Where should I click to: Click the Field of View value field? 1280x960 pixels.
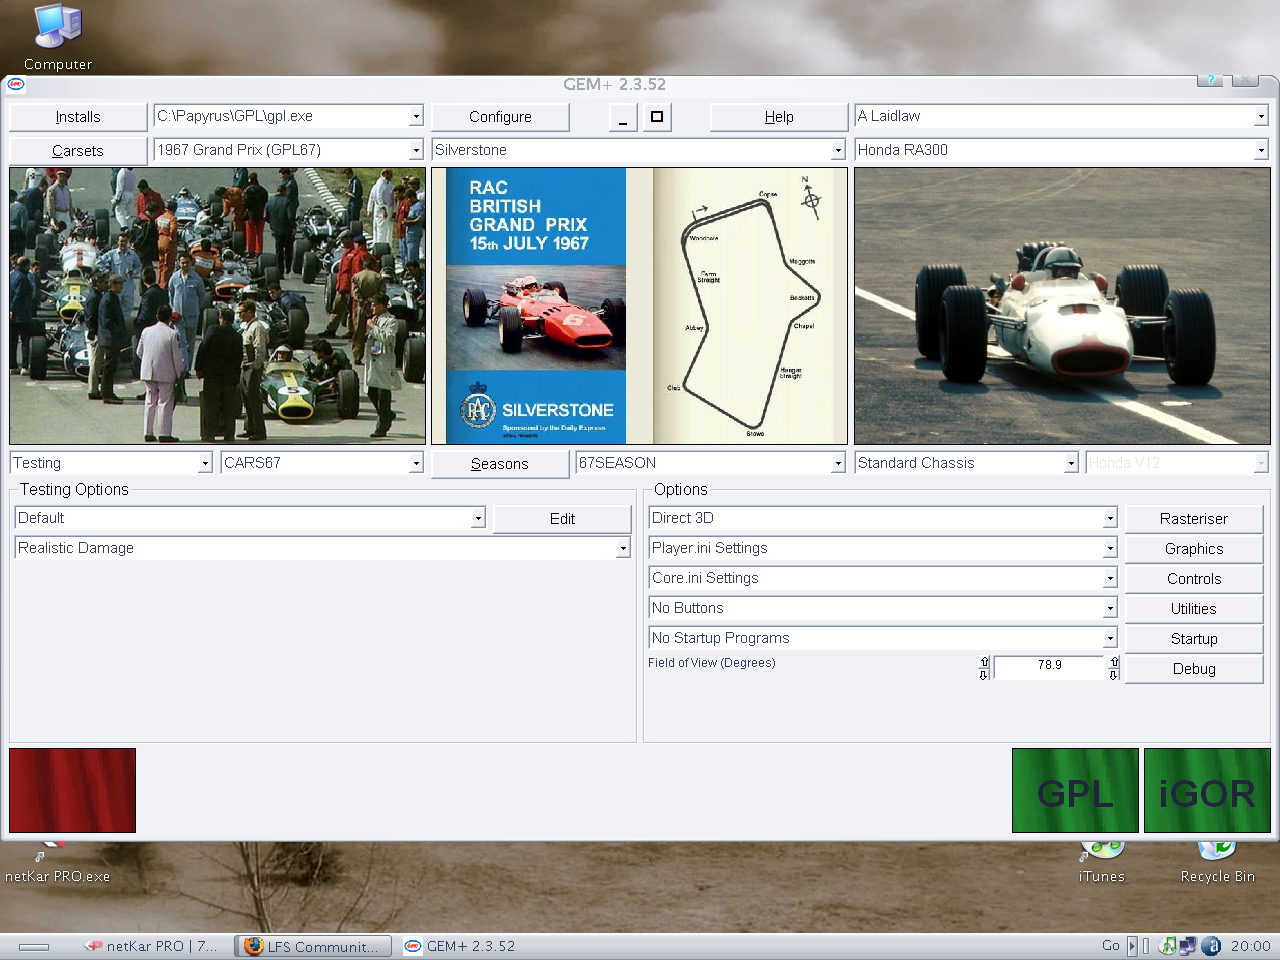pyautogui.click(x=1049, y=667)
